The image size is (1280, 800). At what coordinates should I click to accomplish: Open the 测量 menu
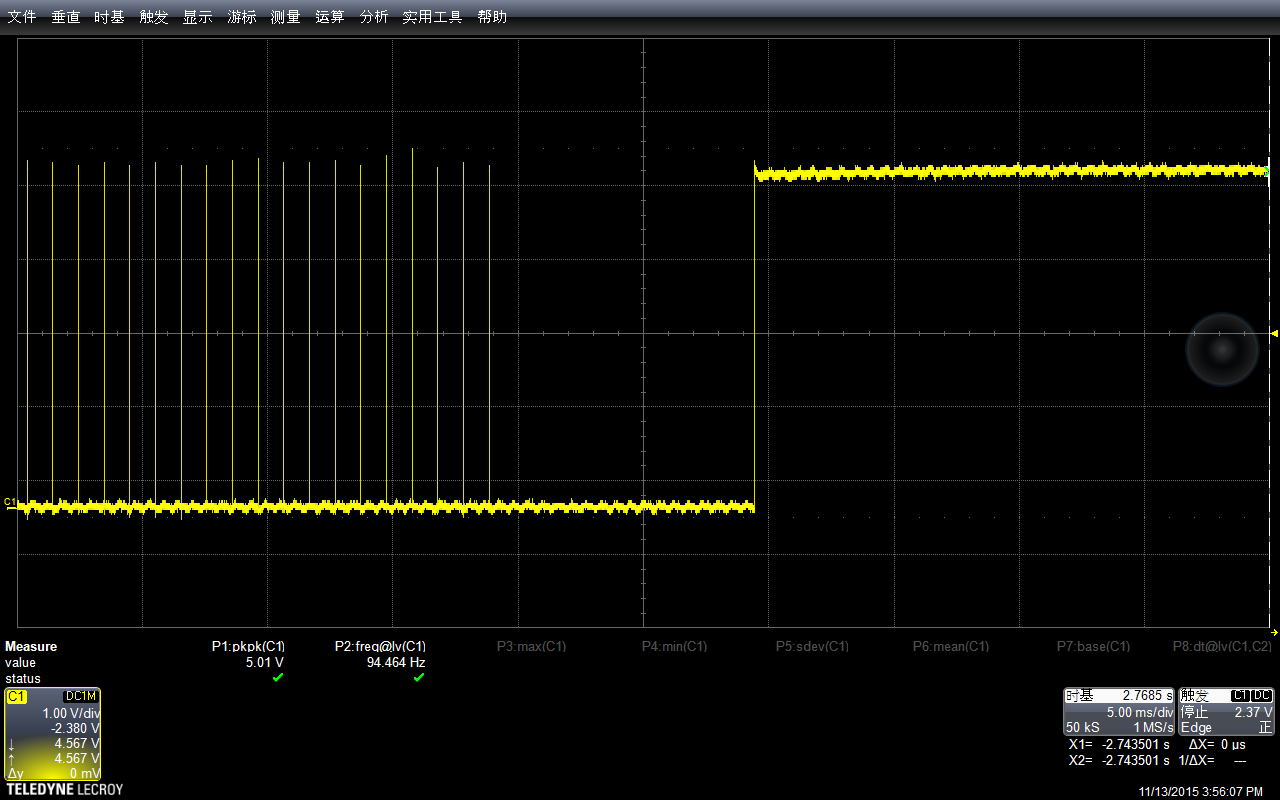click(286, 17)
